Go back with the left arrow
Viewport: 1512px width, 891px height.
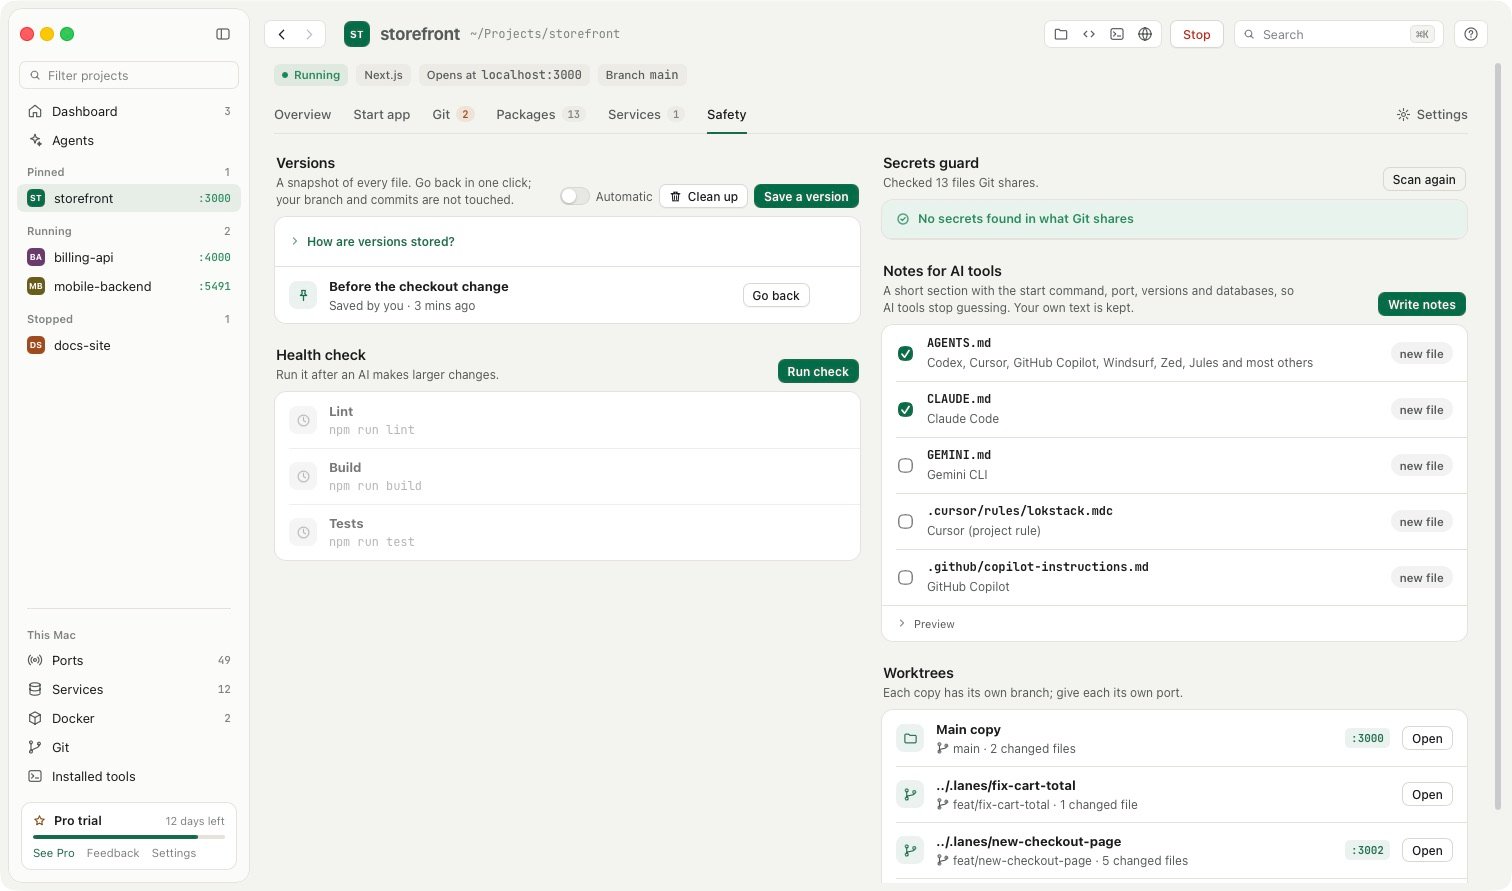(282, 34)
